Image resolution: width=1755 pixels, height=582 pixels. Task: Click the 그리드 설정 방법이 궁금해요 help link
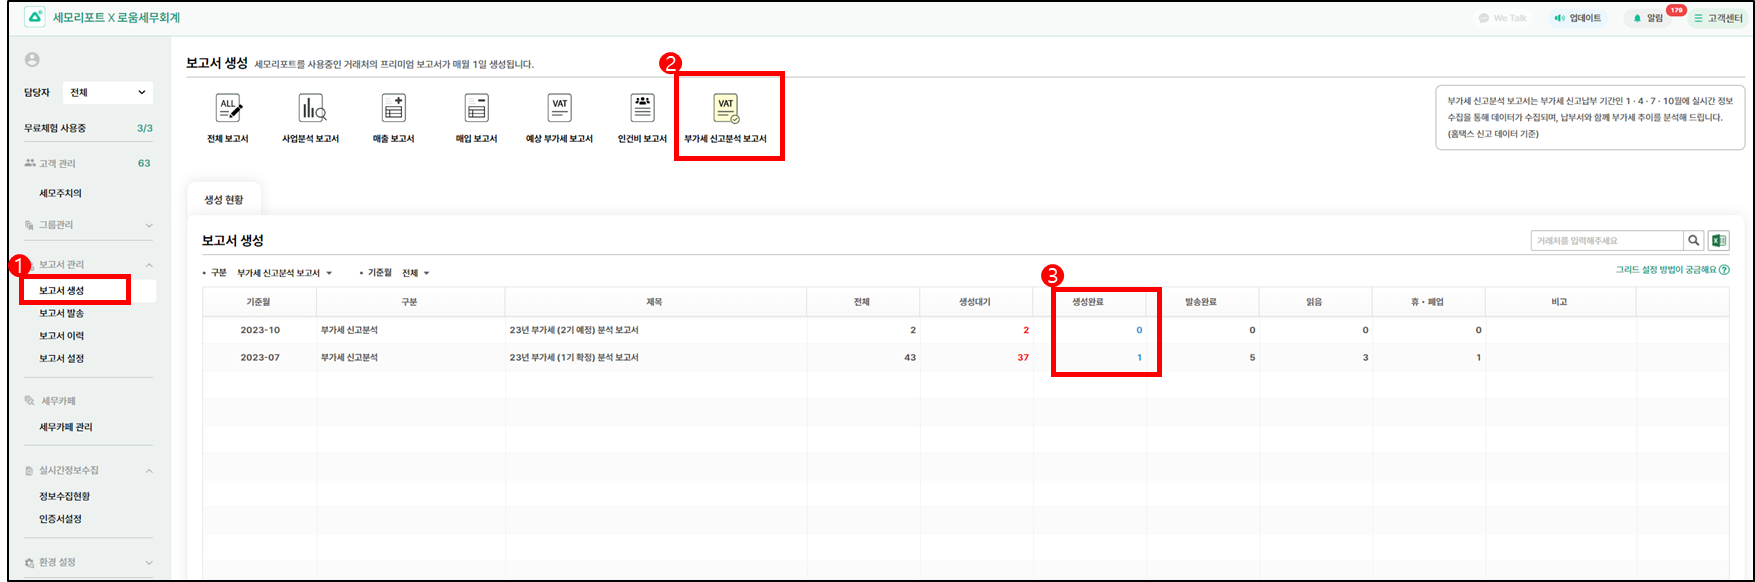pos(1672,270)
